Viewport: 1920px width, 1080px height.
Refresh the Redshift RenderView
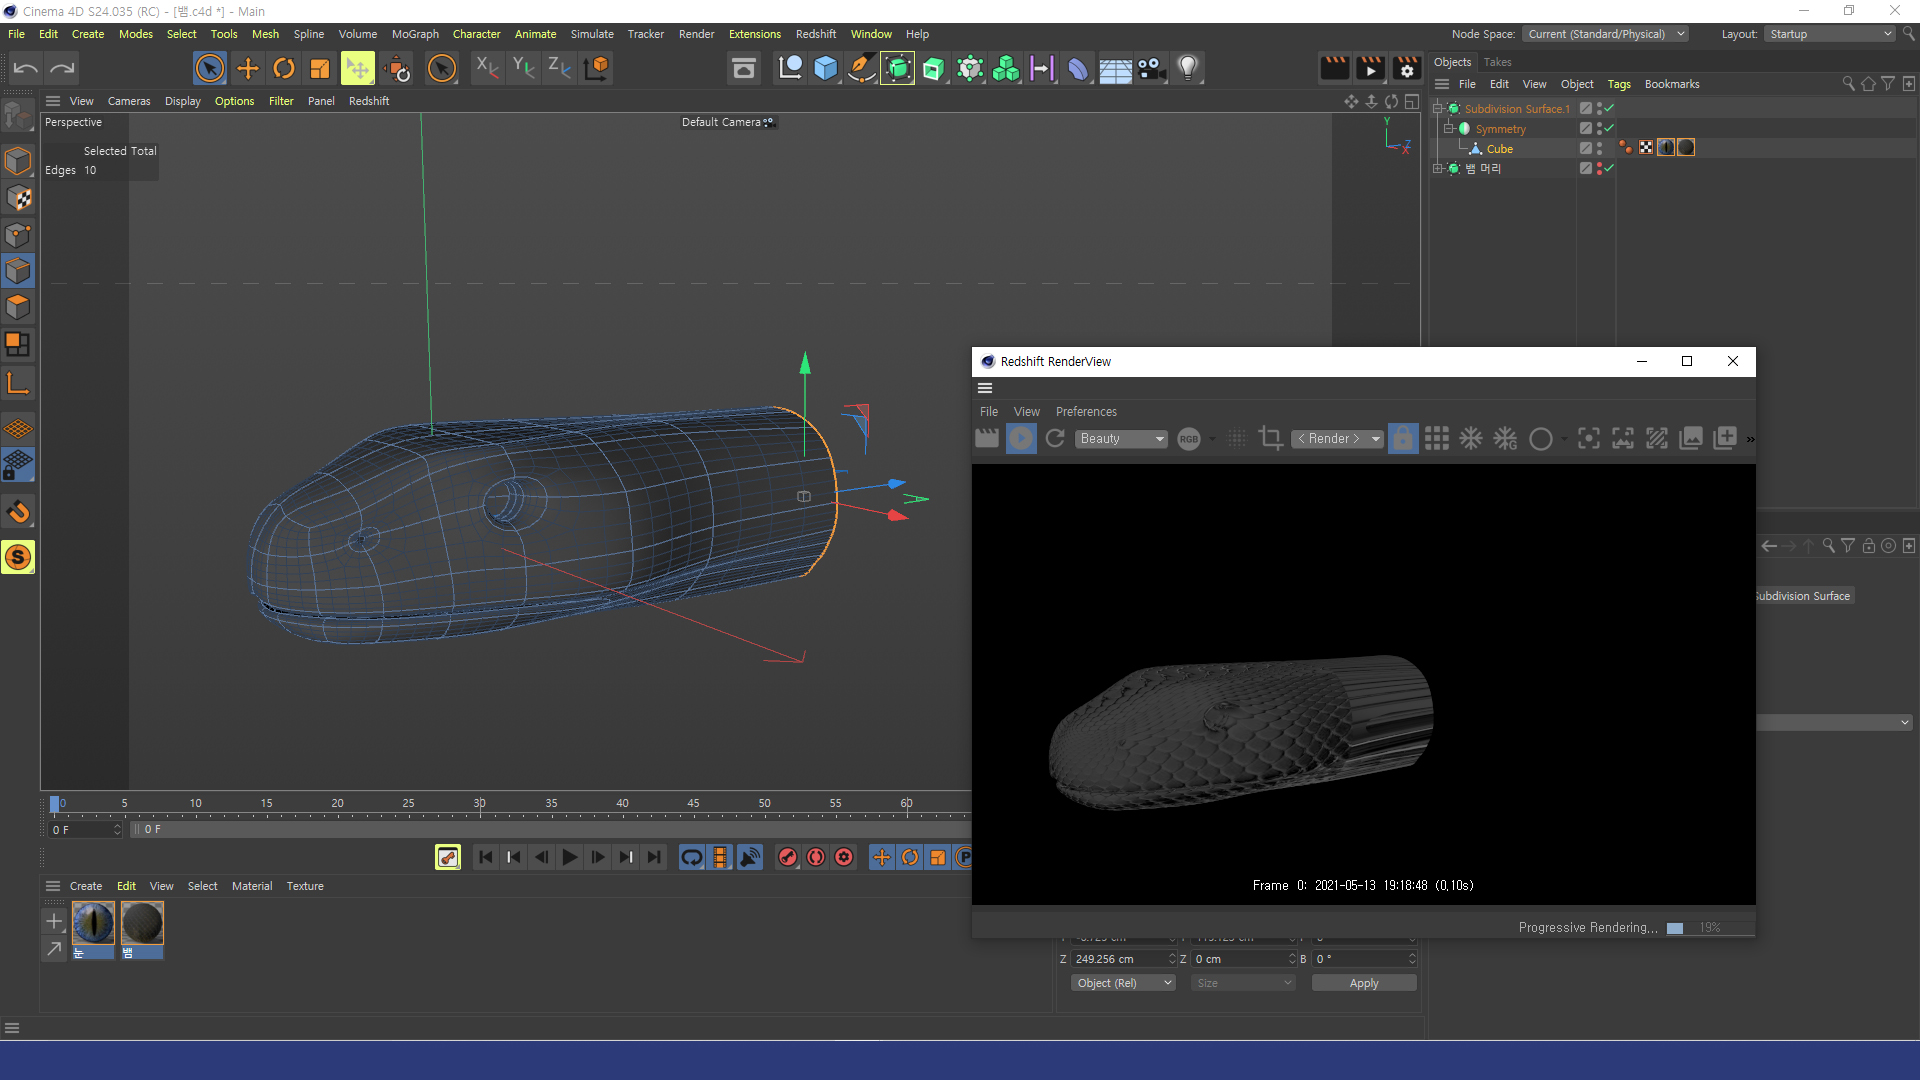click(1055, 438)
